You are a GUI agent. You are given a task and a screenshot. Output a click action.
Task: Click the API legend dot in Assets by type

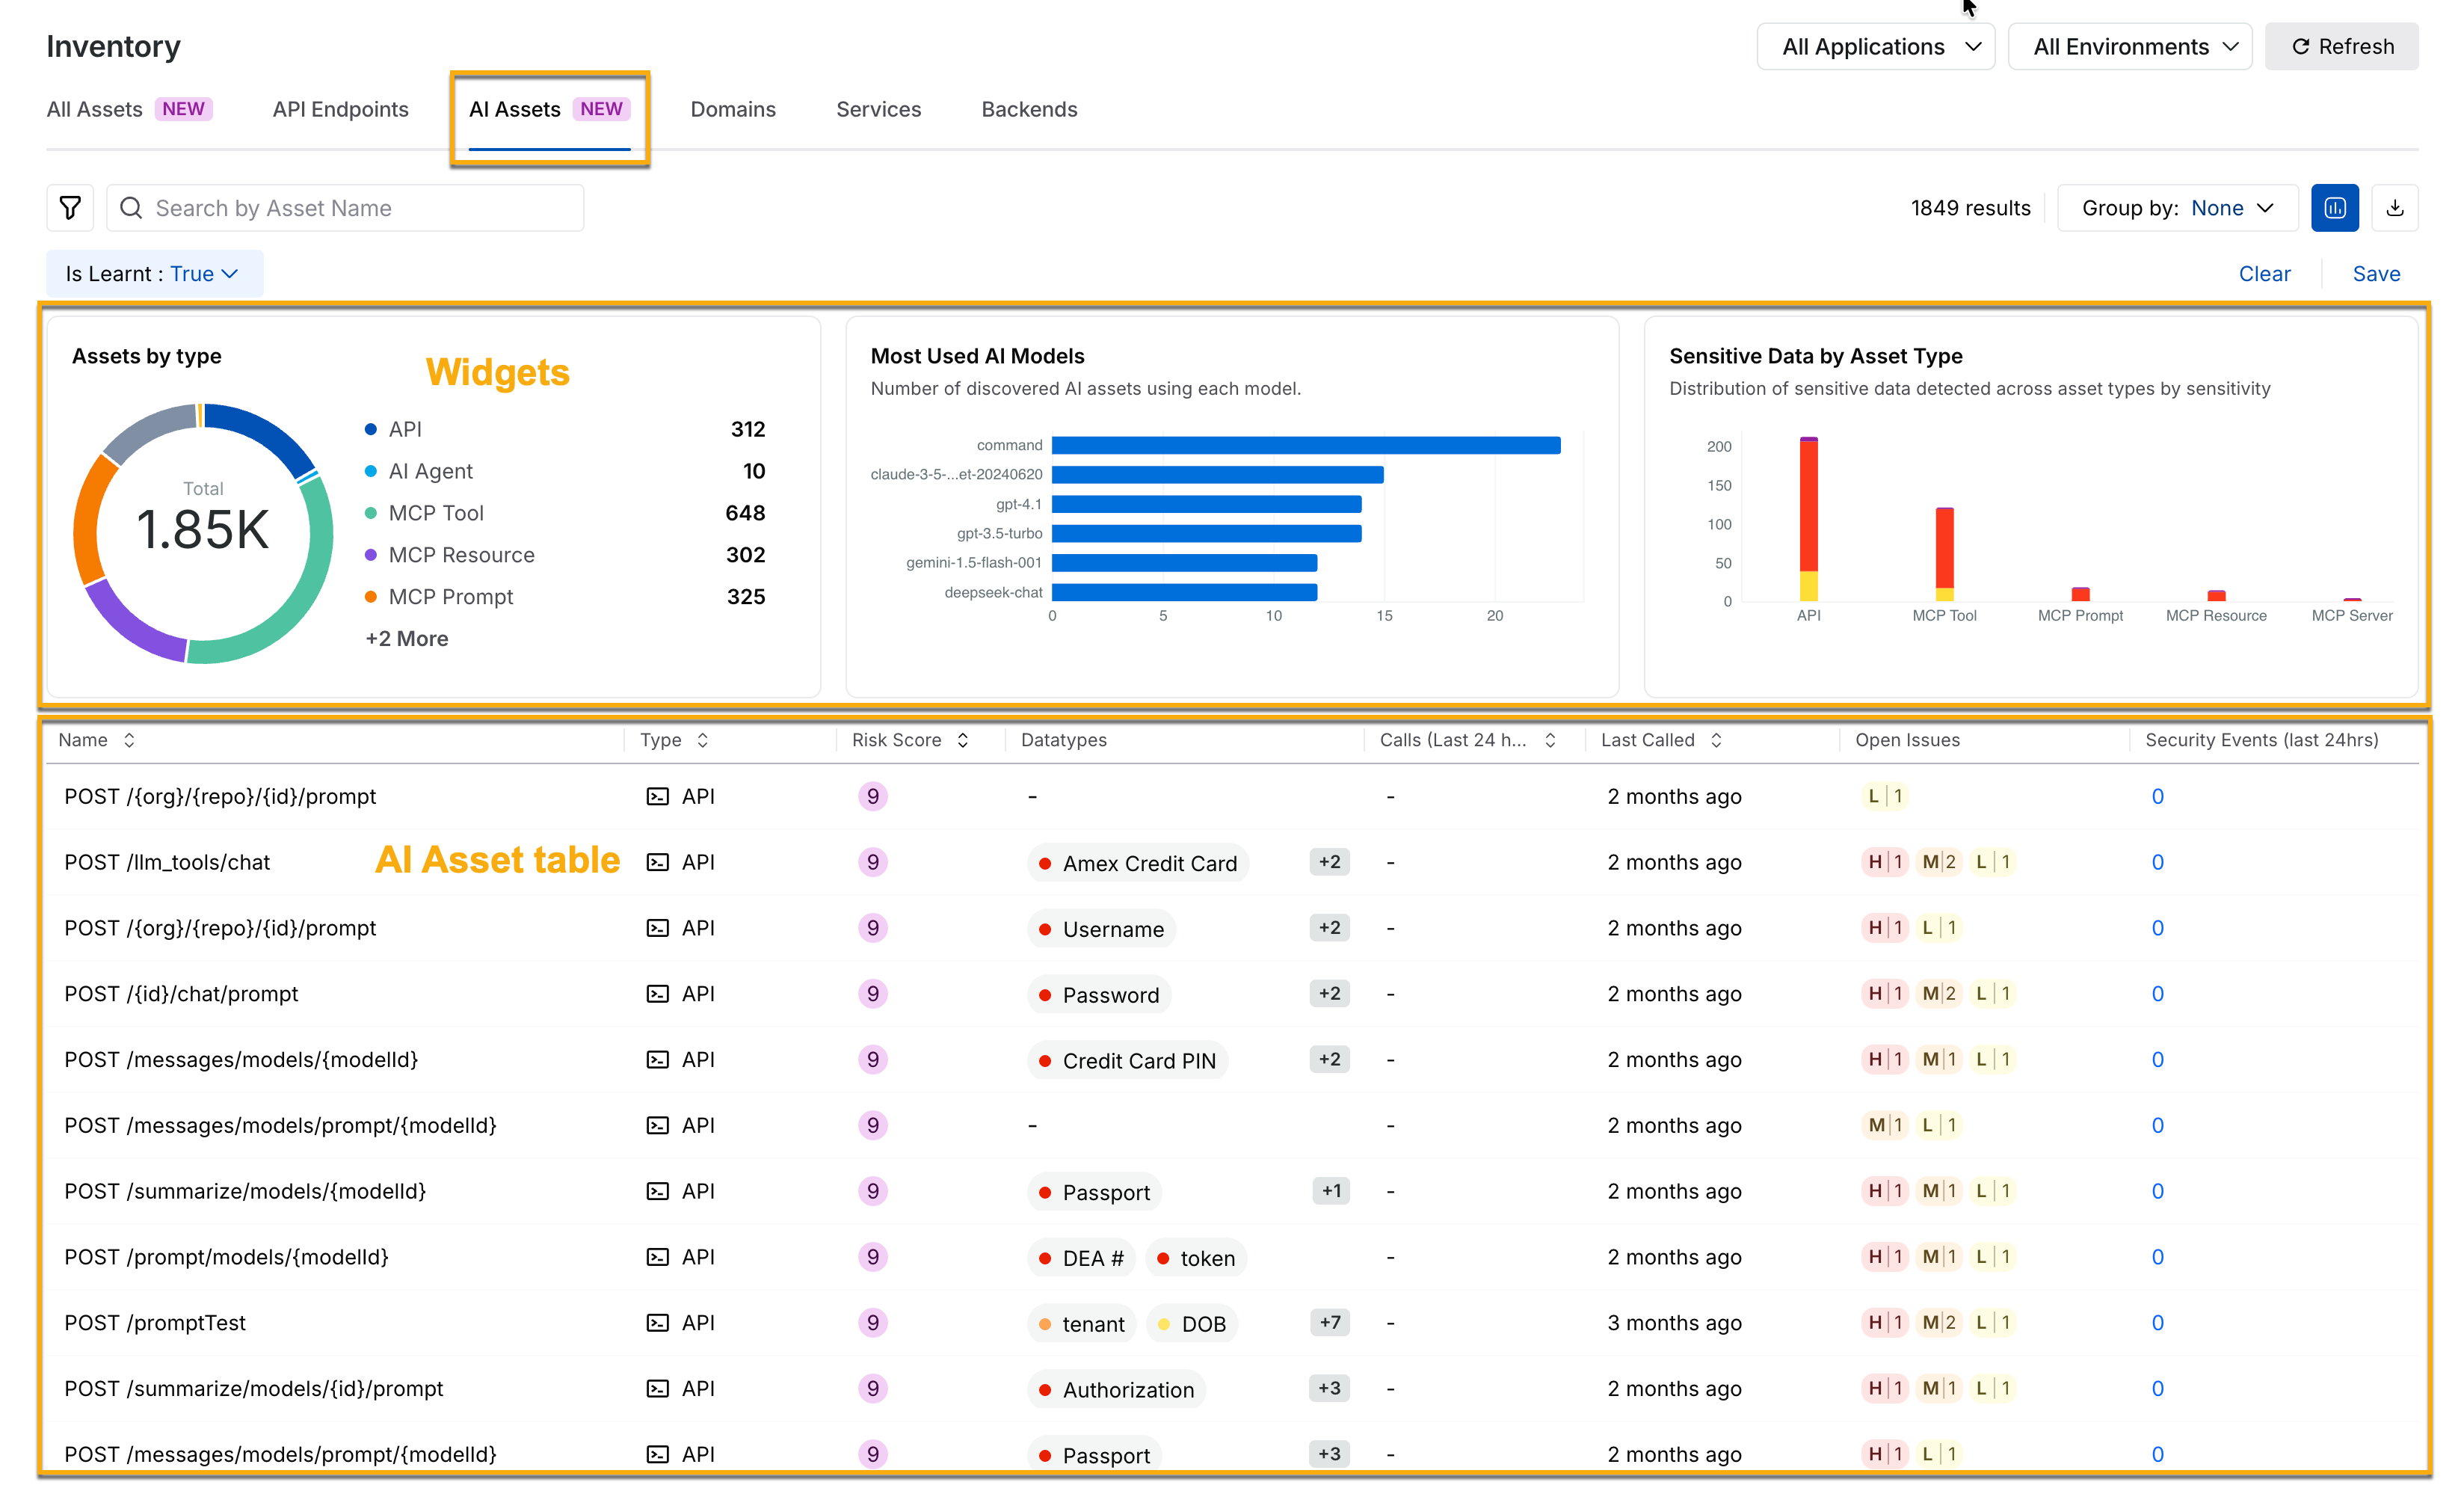pos(371,429)
